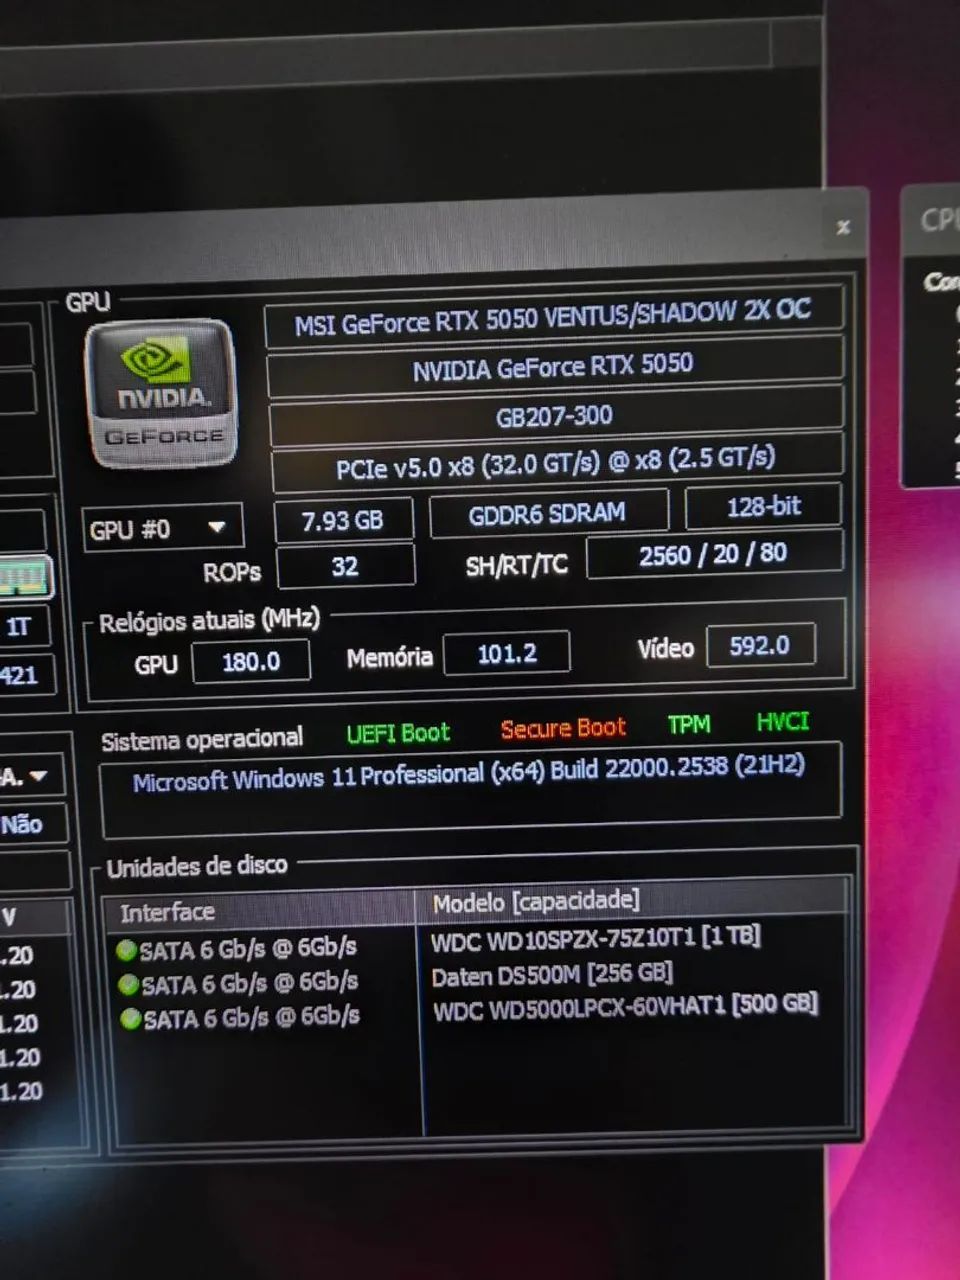Click the status dot beside WD5000LPCX row
Viewport: 960px width, 1280px height.
(x=130, y=1019)
